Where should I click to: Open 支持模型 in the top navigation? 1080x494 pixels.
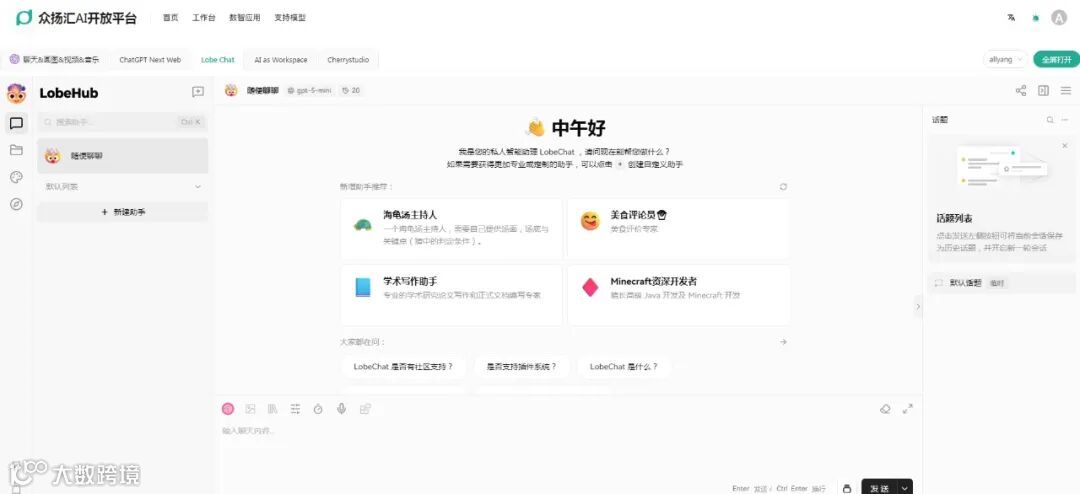pyautogui.click(x=289, y=18)
